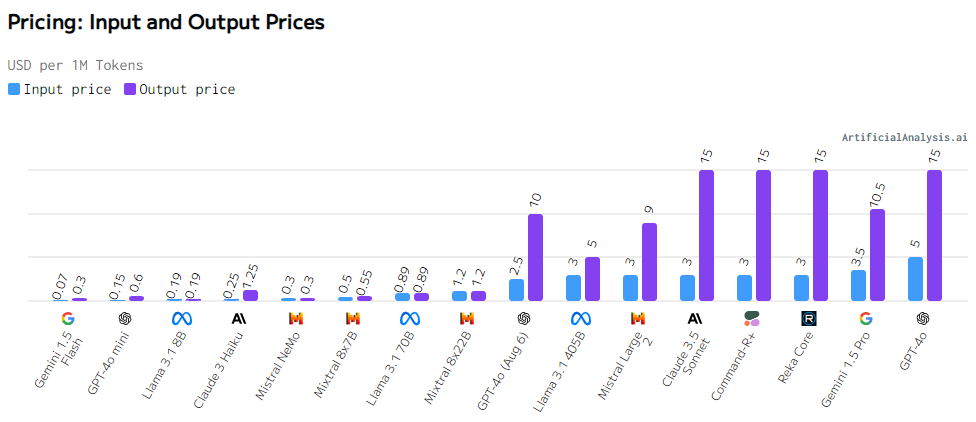Click the Meta logo for Llama 3.1 8B
The width and height of the screenshot is (976, 422).
click(182, 318)
